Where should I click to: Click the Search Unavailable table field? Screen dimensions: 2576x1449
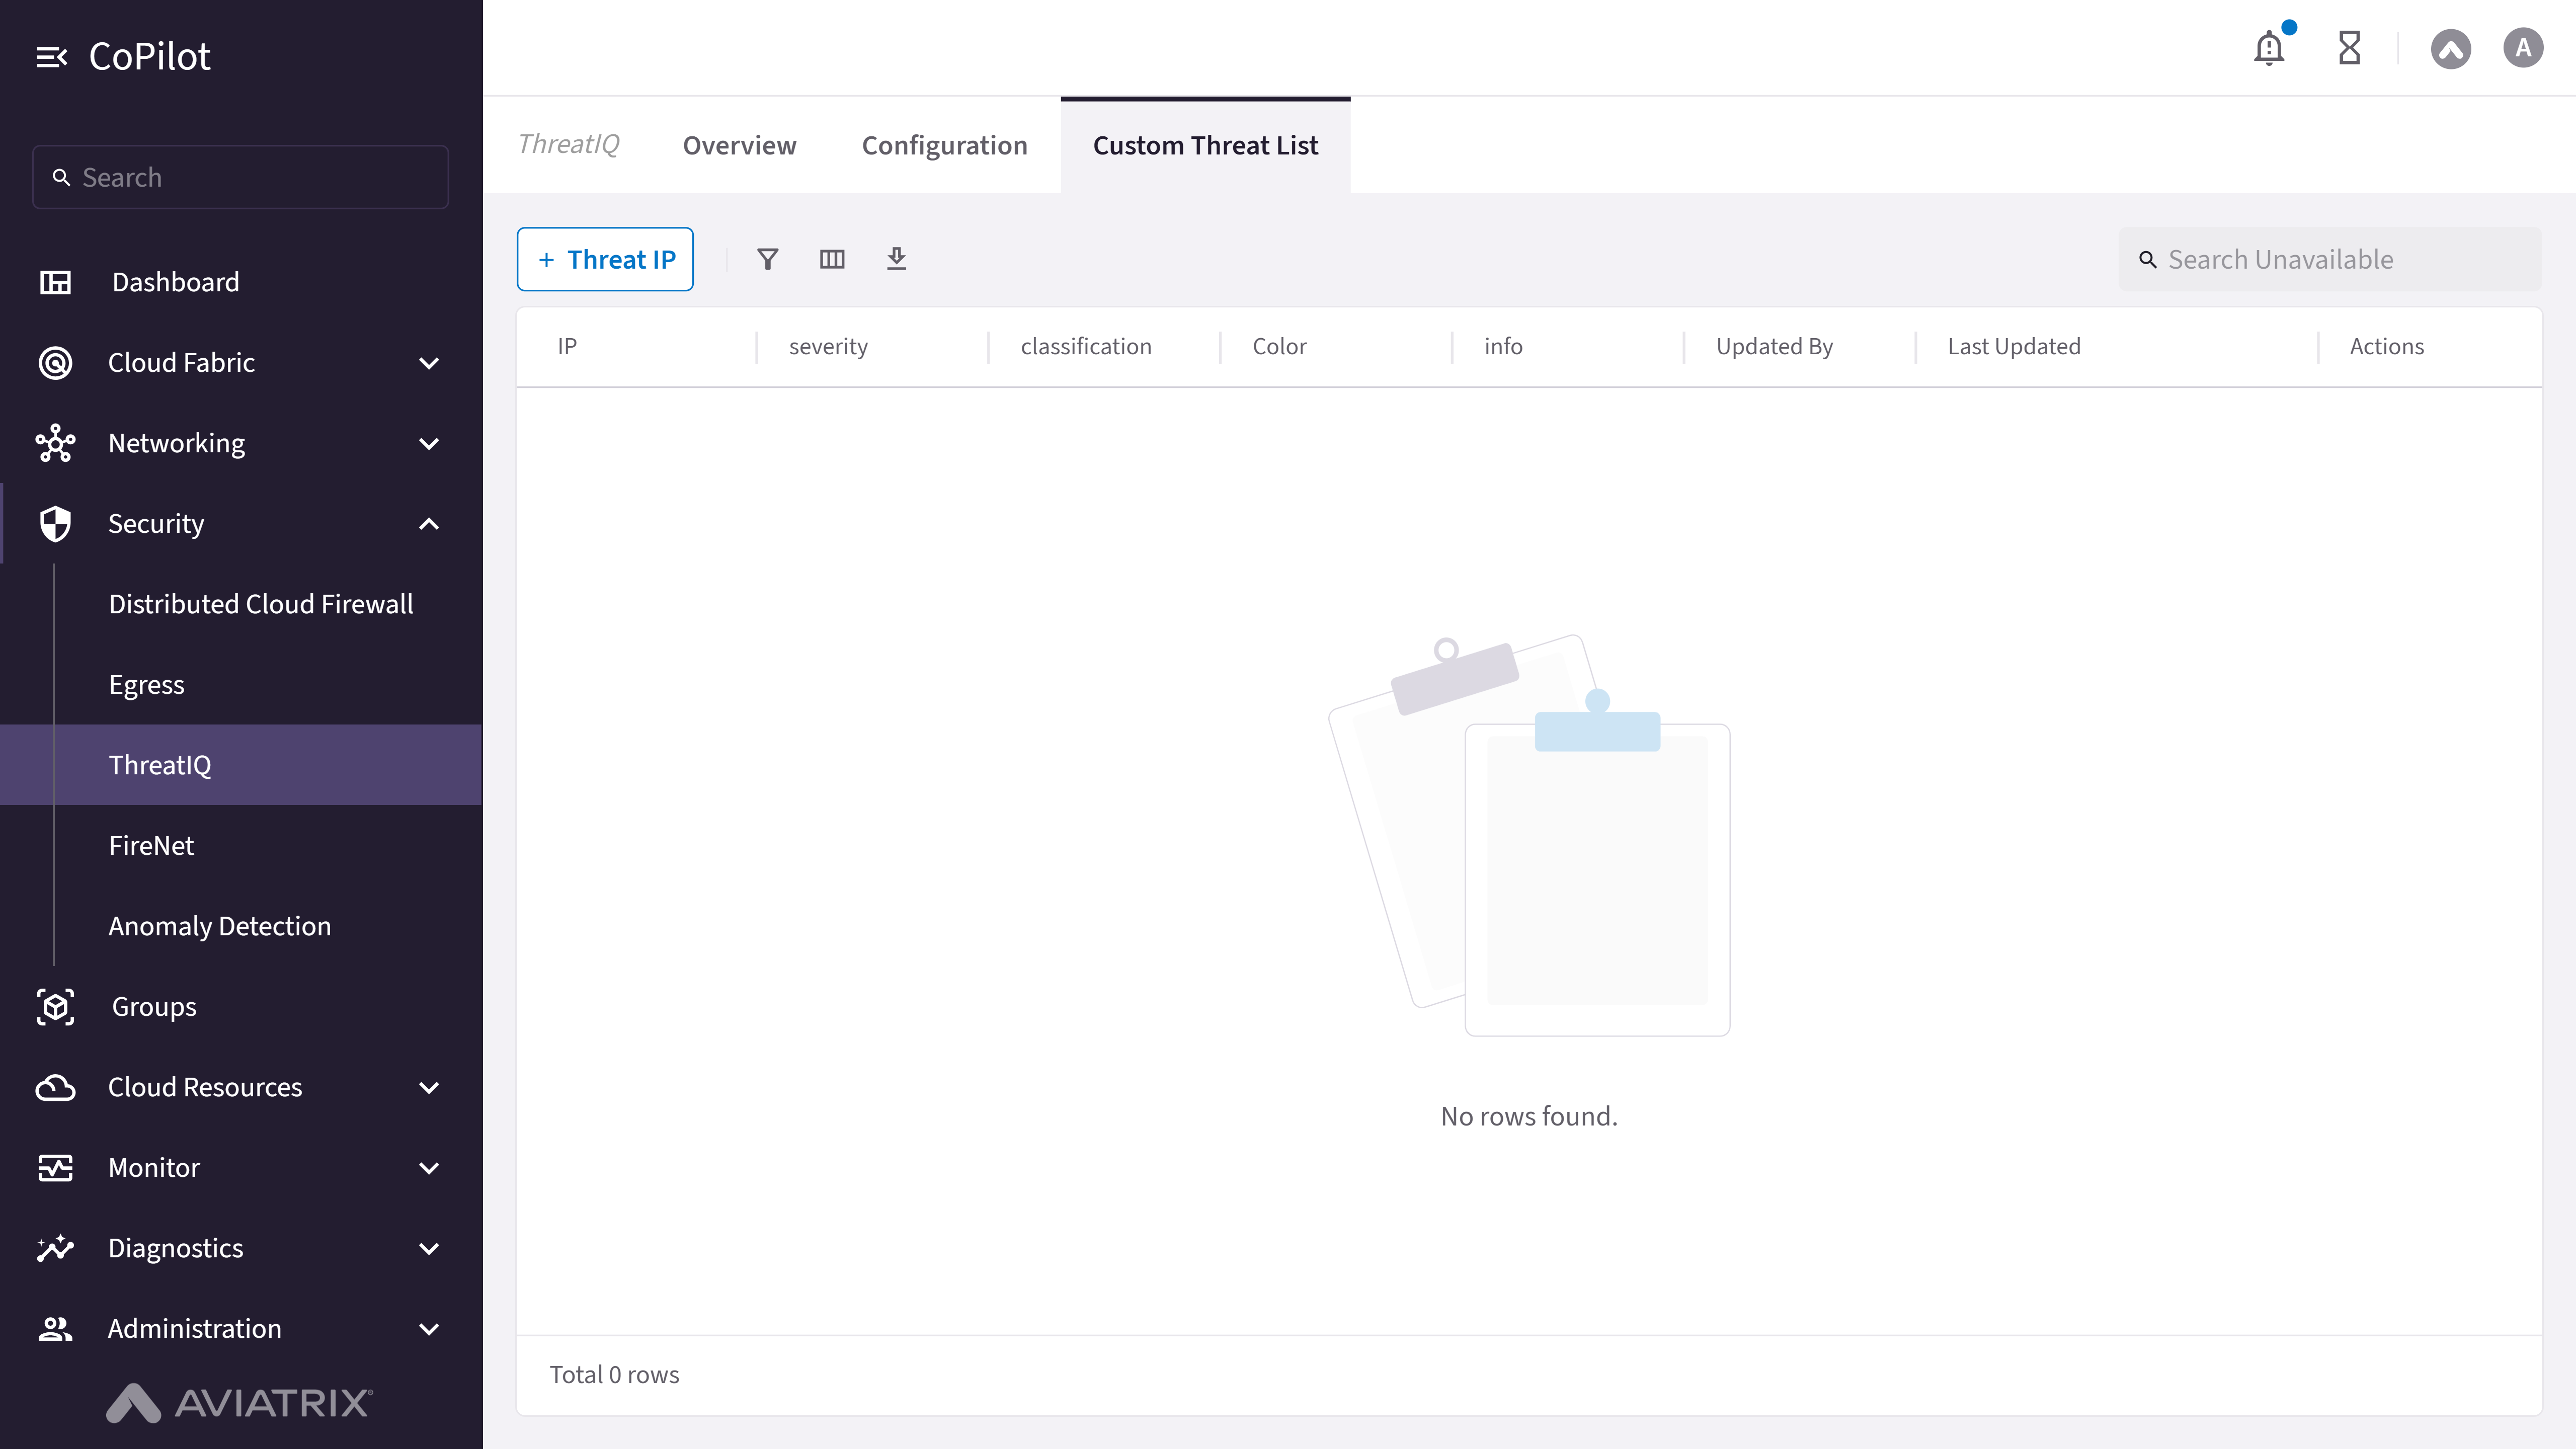[2329, 259]
